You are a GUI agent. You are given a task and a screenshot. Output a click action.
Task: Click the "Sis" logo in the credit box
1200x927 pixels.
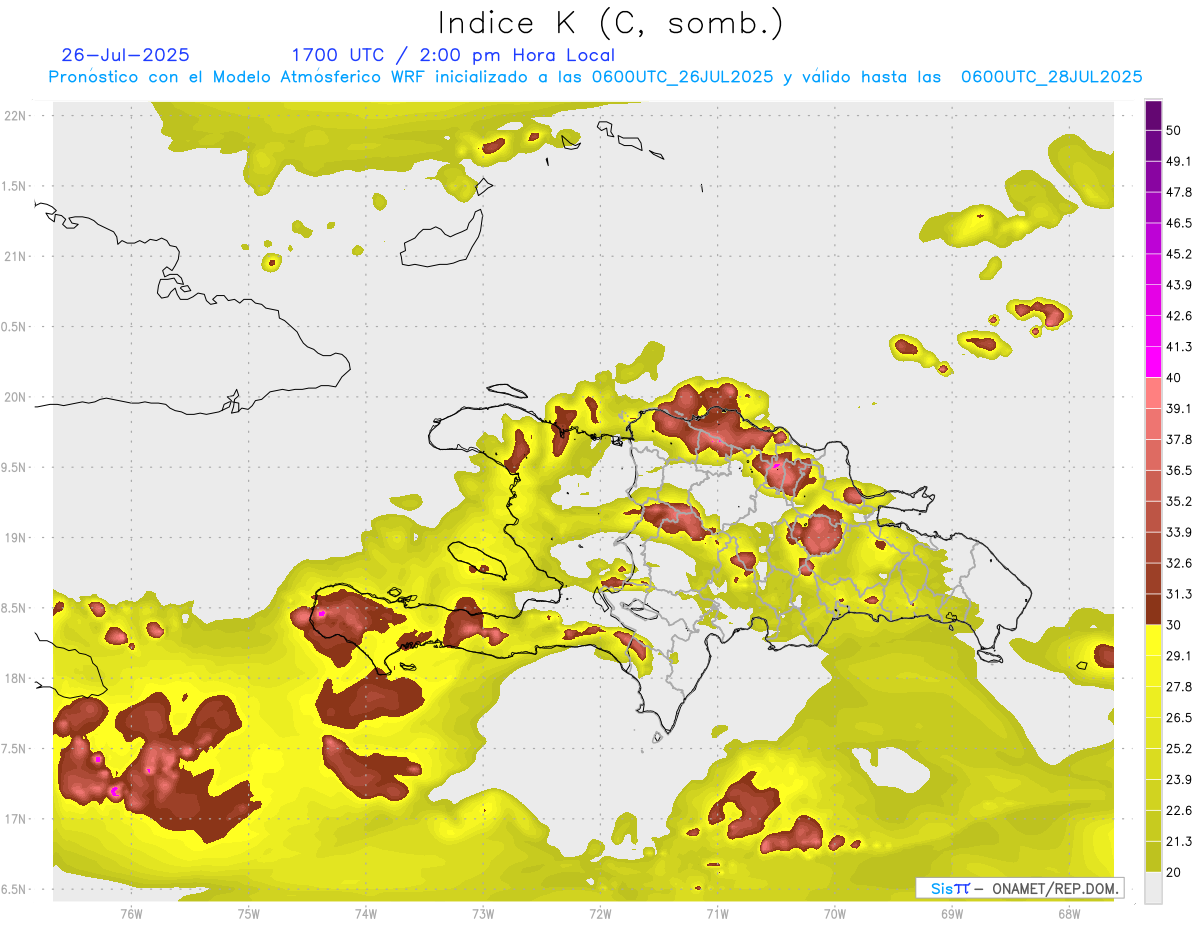[x=943, y=889]
